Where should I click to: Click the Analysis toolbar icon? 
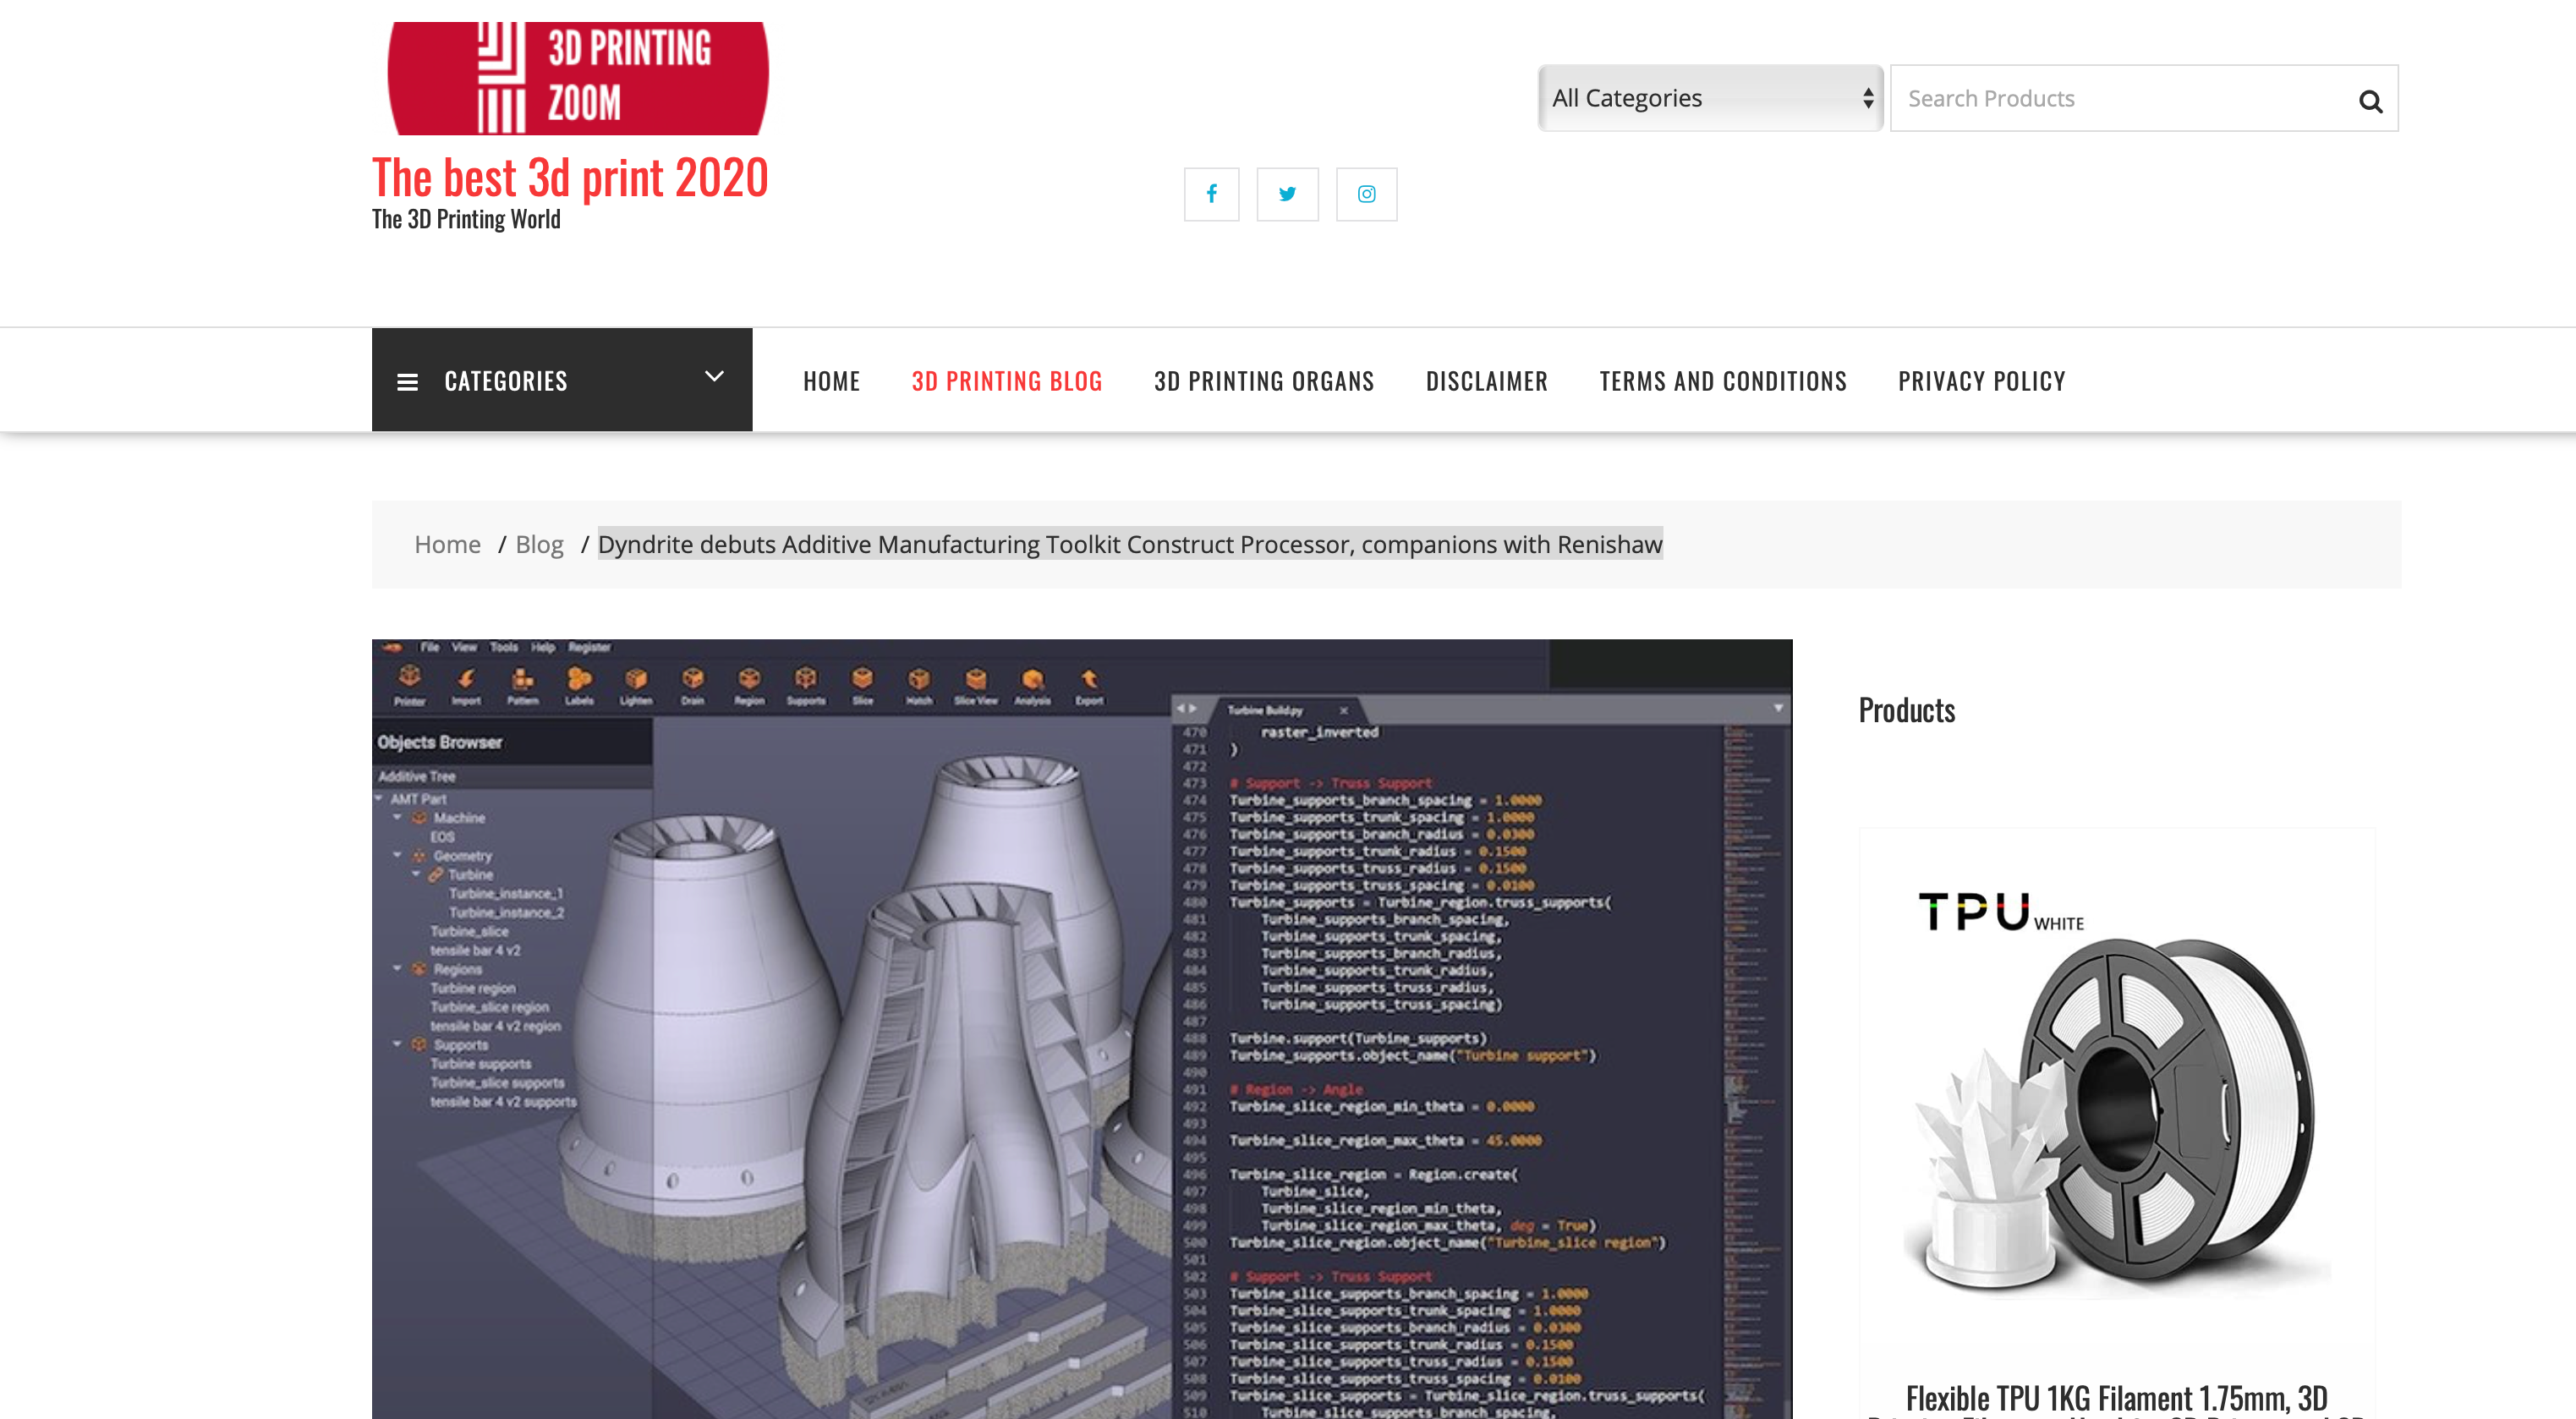pyautogui.click(x=1034, y=680)
